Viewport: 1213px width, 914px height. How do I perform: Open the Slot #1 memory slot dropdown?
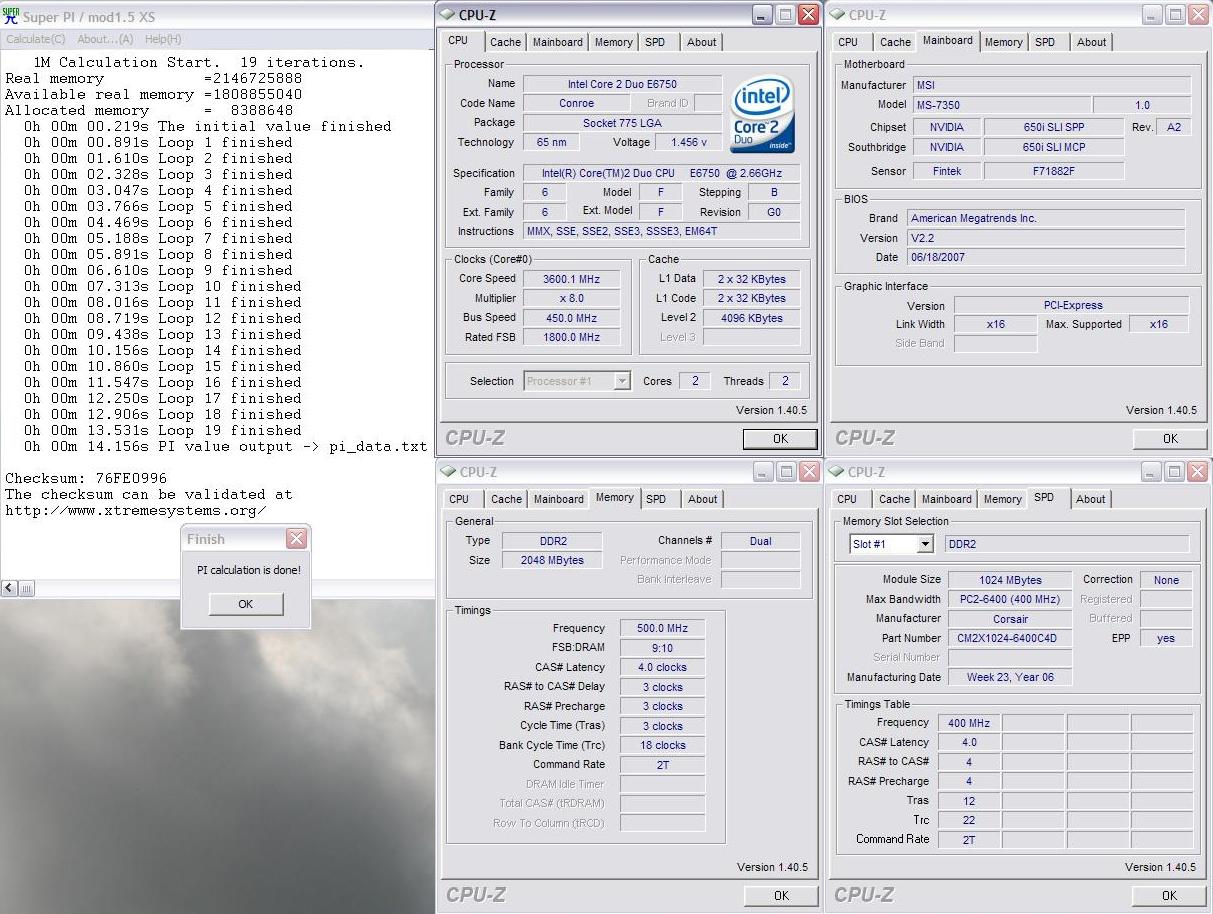(891, 544)
